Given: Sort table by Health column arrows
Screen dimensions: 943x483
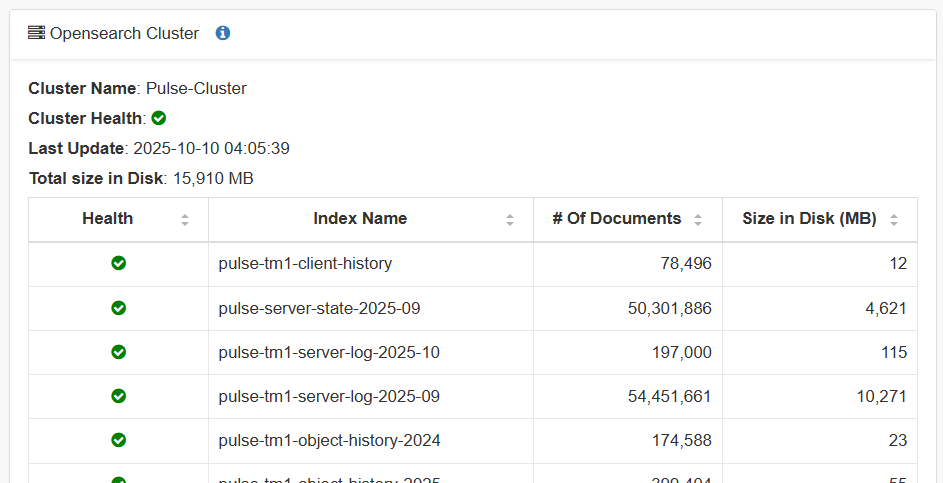Looking at the screenshot, I should (x=185, y=220).
